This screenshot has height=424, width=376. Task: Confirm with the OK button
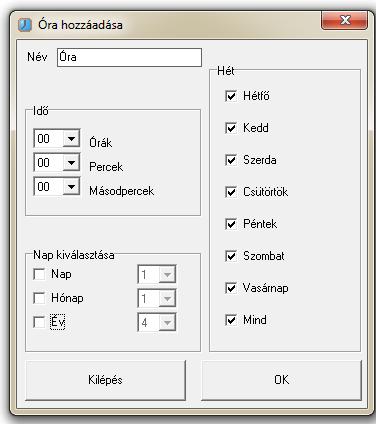(281, 380)
